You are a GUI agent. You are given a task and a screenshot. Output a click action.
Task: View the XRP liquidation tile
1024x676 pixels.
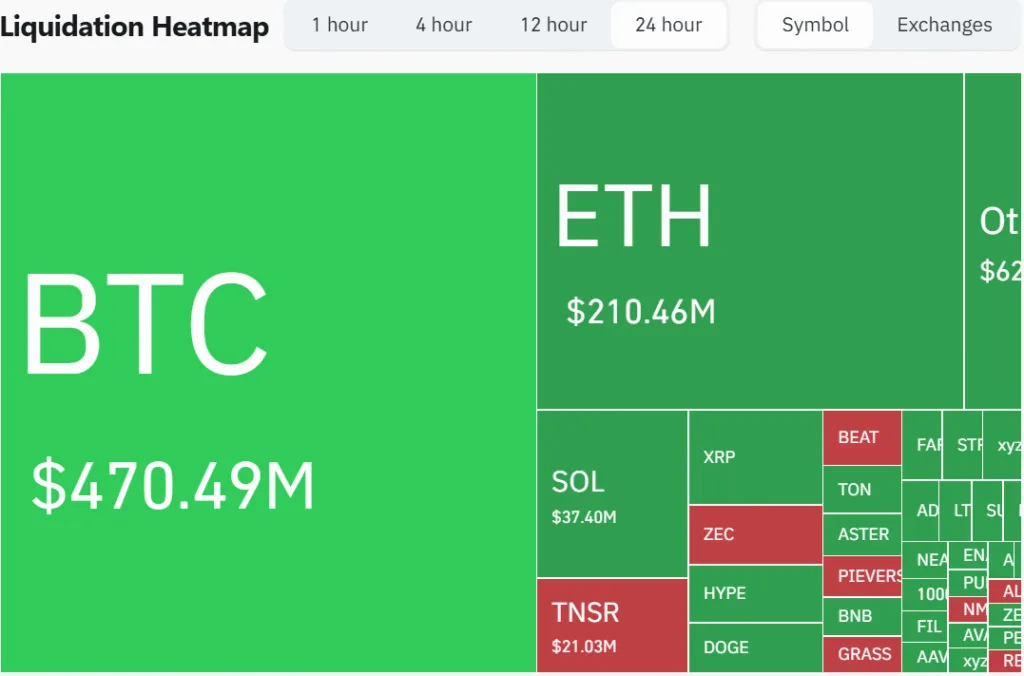click(755, 455)
